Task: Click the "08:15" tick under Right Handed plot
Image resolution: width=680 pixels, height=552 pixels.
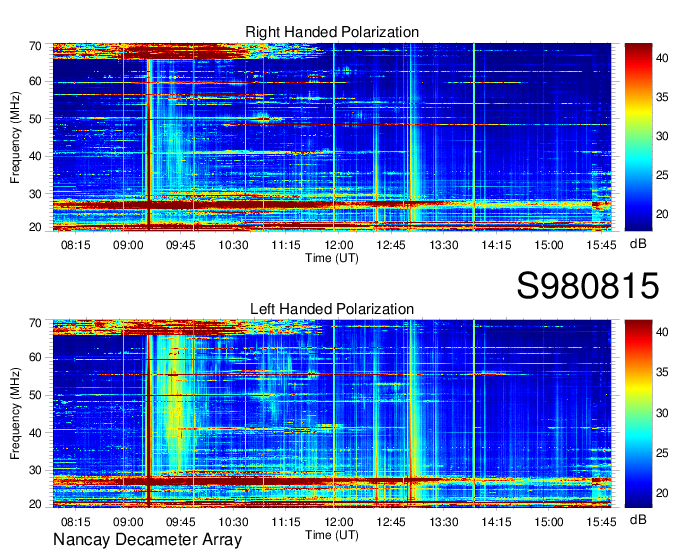Action: coord(75,245)
